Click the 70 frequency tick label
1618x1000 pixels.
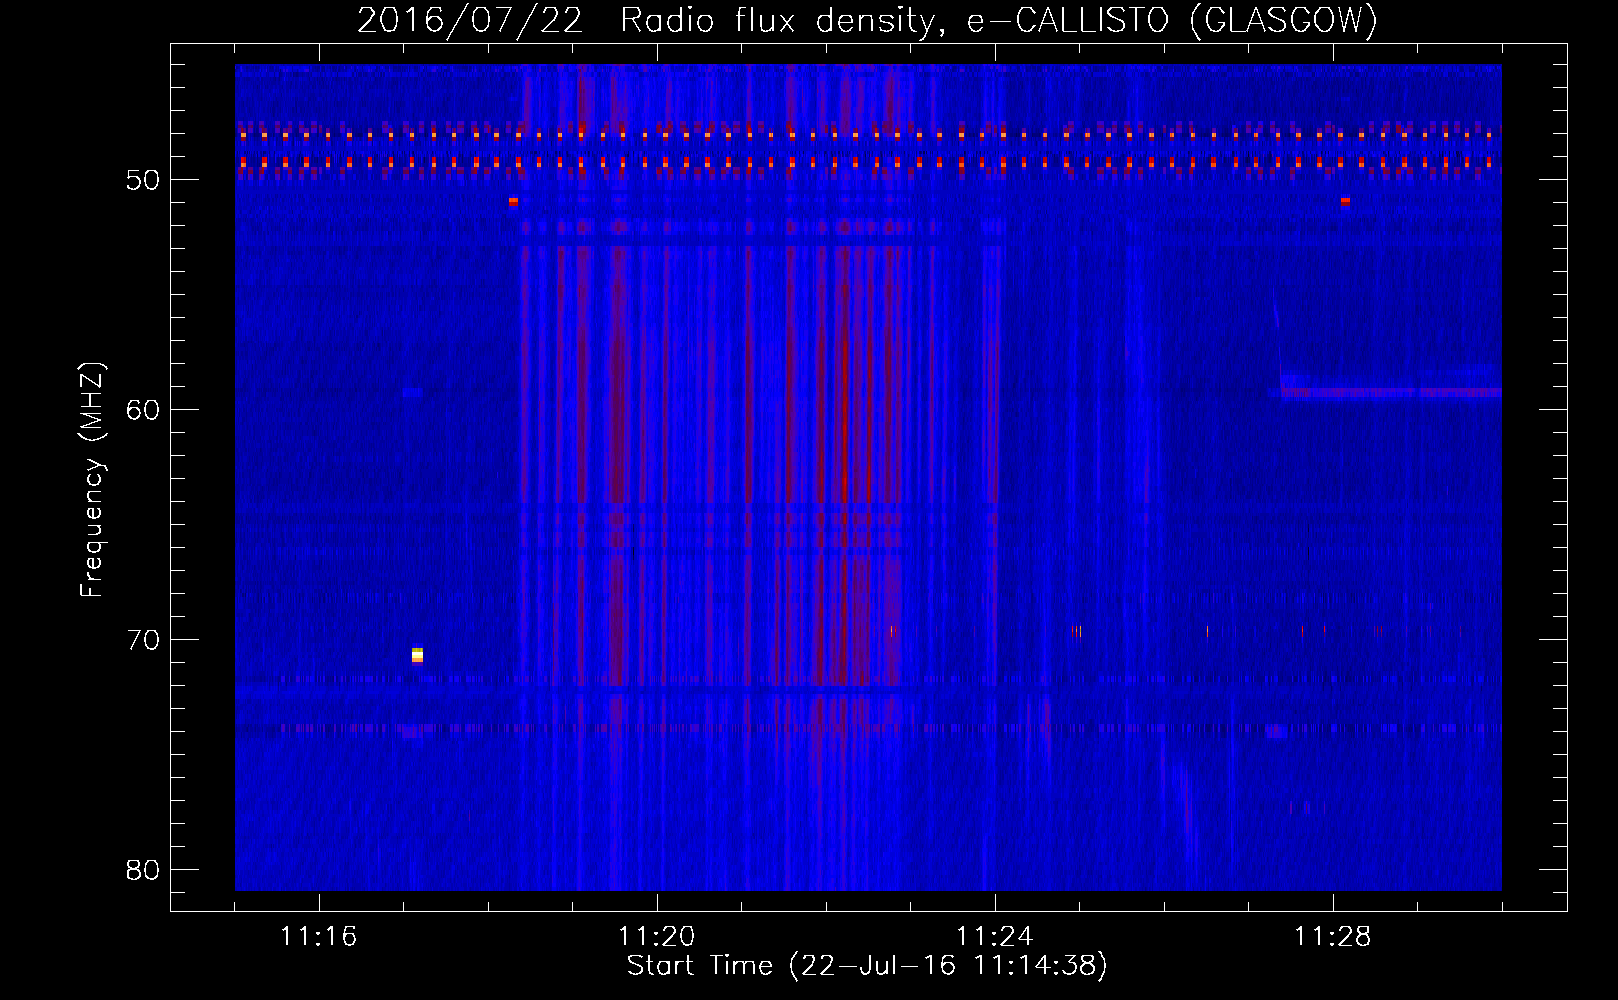click(143, 641)
